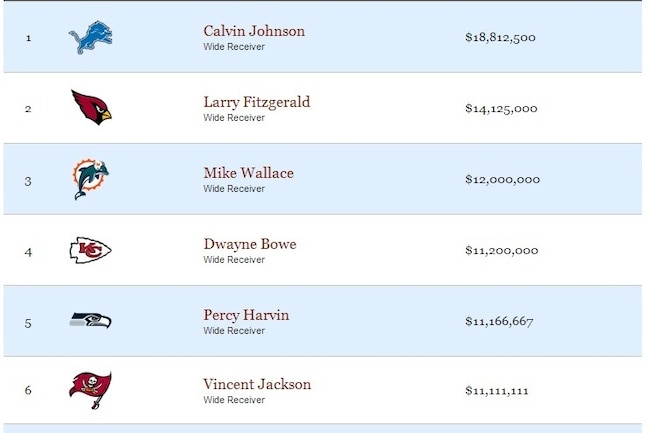649x433 pixels.
Task: Click the $11,166,667 salary figure
Action: pyautogui.click(x=499, y=321)
